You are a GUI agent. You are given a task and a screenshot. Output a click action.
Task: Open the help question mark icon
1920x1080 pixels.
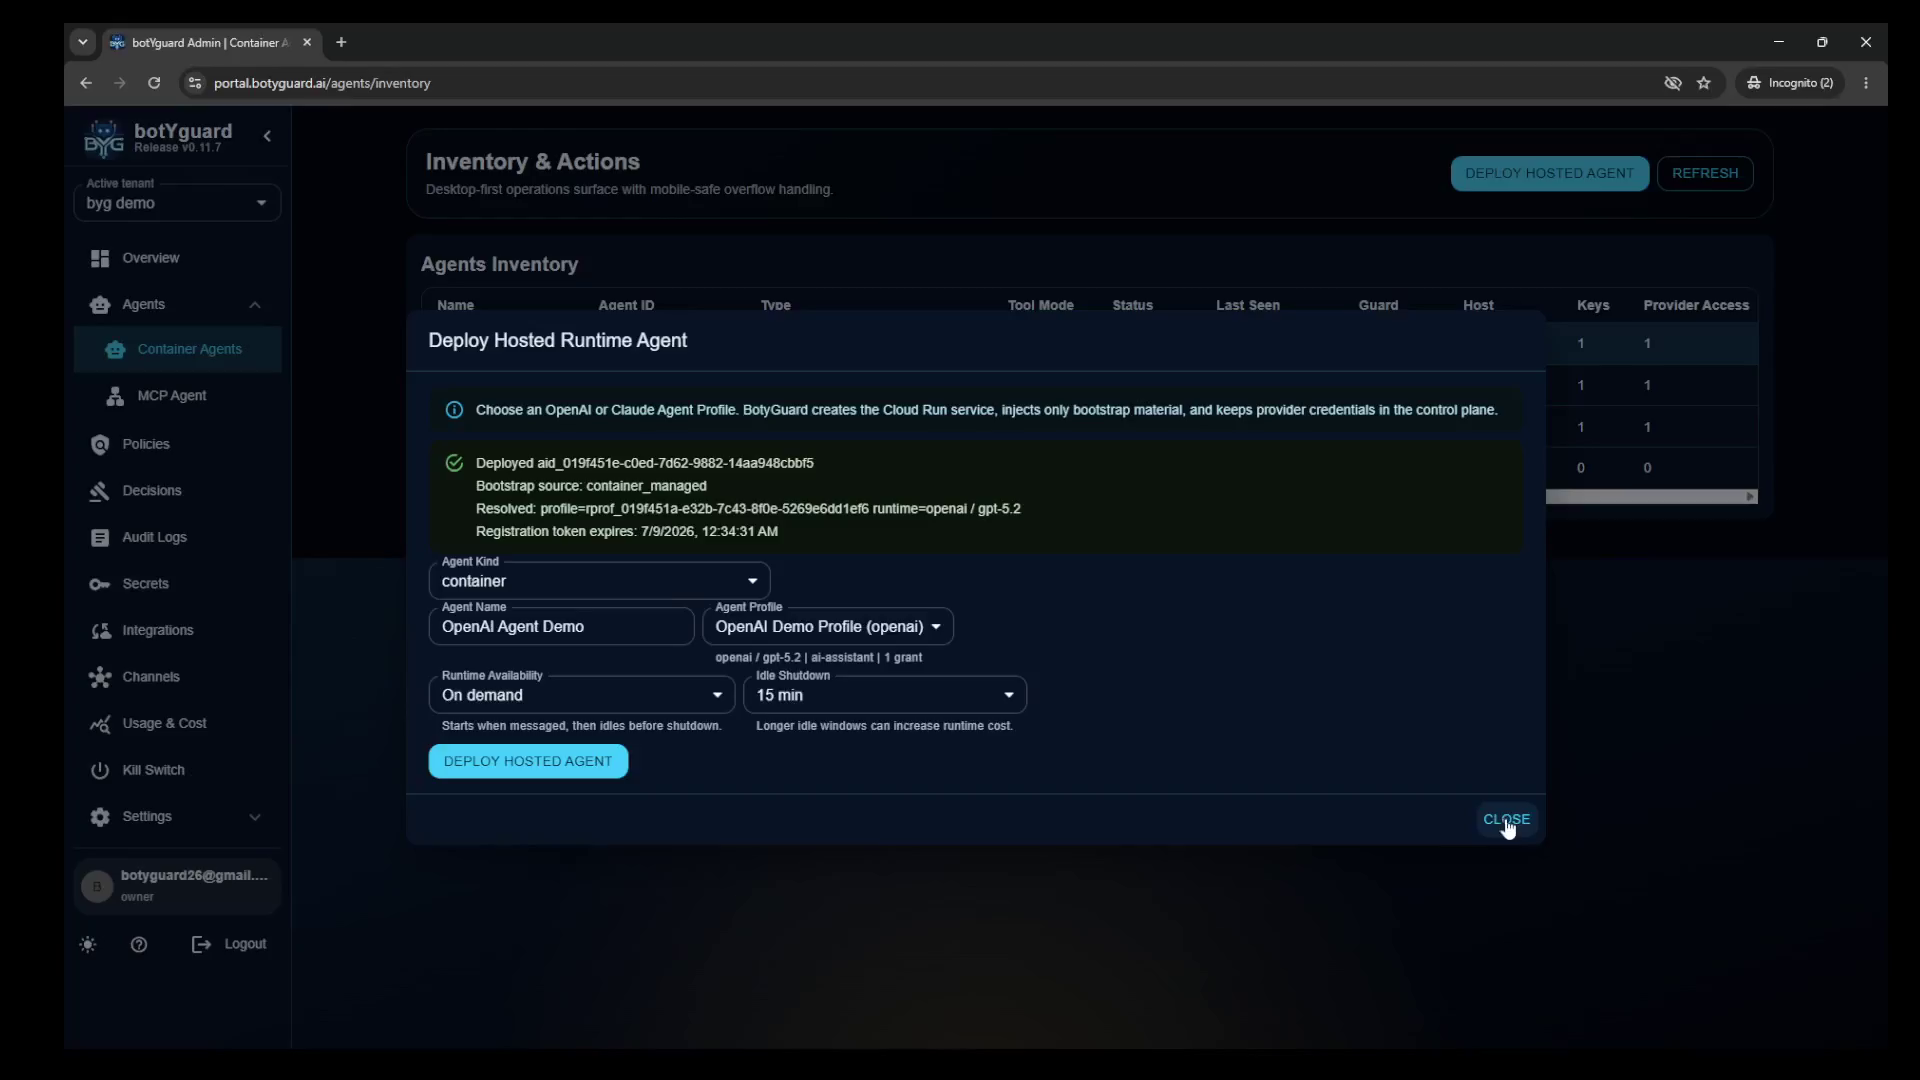[139, 945]
